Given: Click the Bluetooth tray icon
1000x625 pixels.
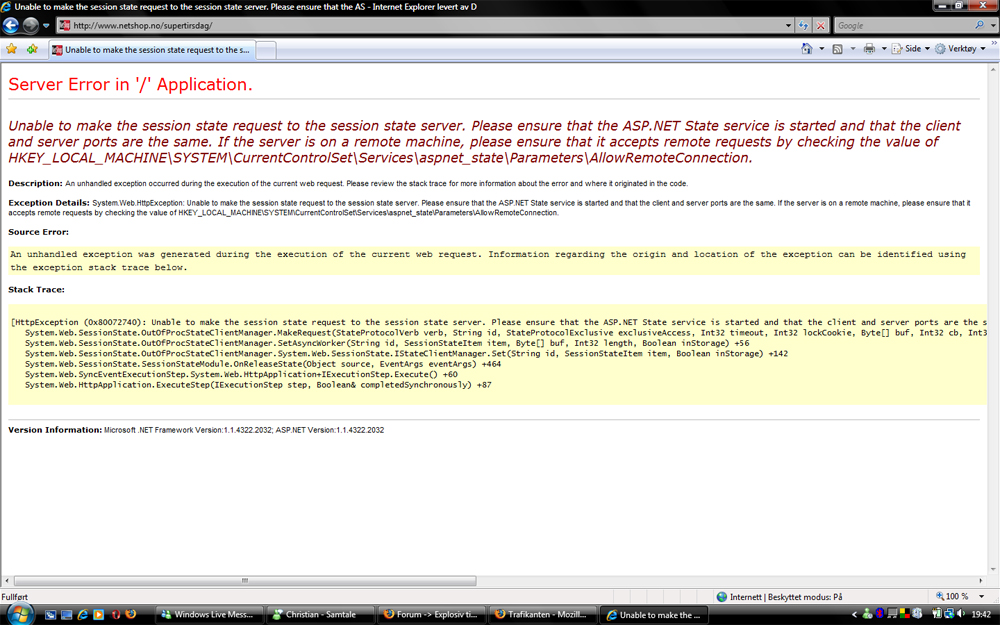Looking at the screenshot, I should 879,614.
